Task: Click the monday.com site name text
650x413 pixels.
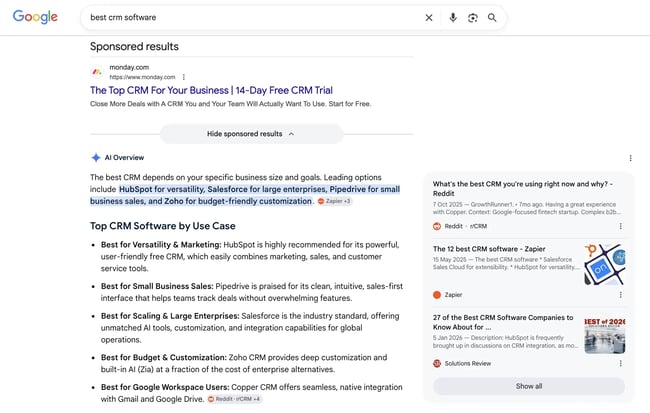Action: (x=129, y=67)
